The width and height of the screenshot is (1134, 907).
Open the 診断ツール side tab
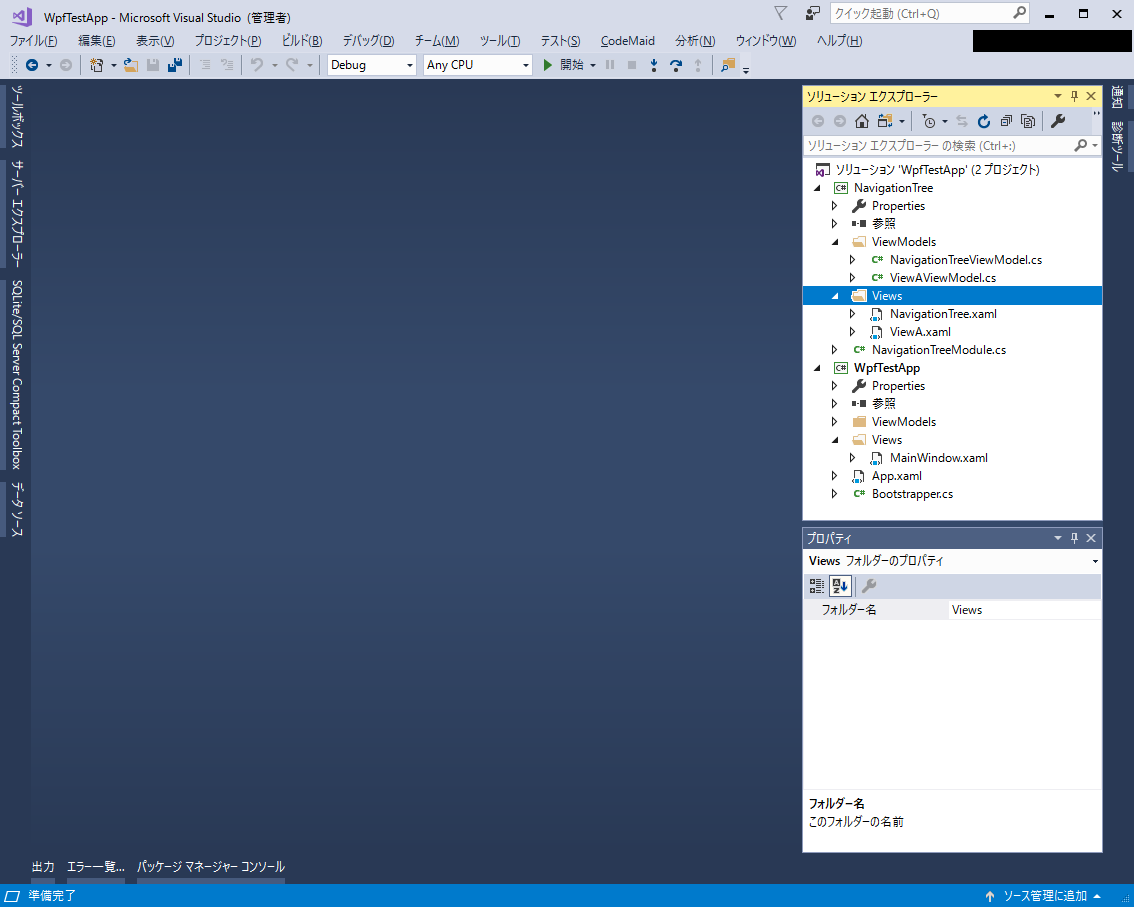point(1117,147)
